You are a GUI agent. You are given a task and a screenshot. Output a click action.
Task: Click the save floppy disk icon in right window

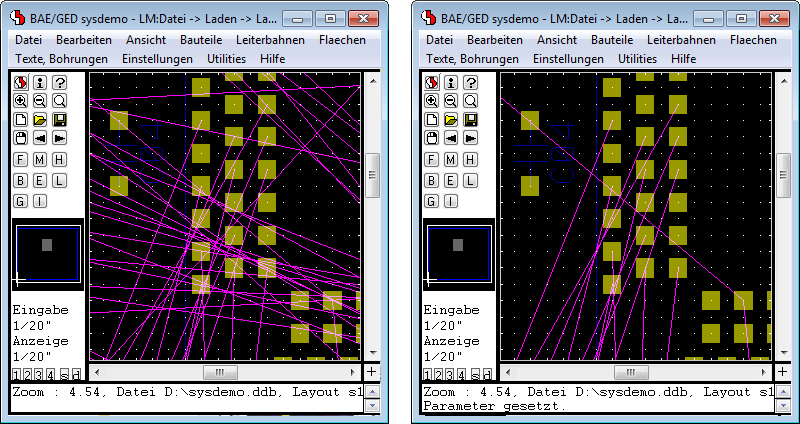click(x=470, y=120)
